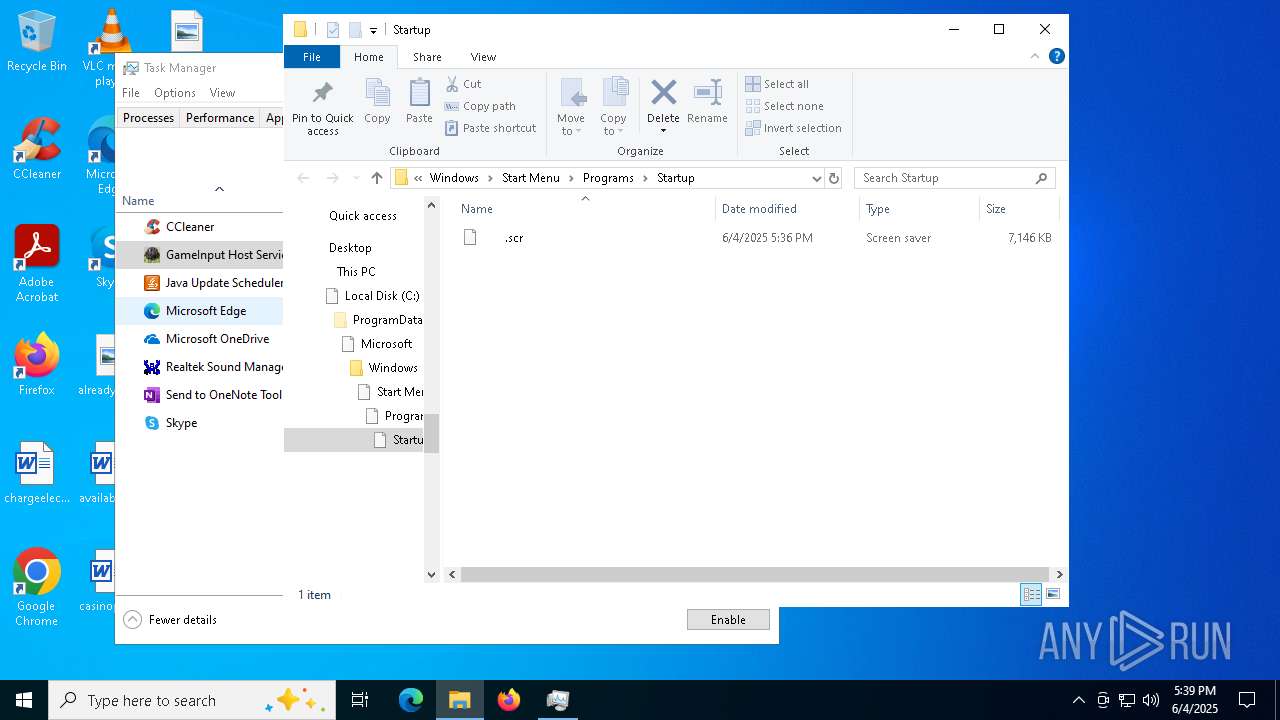Select Quick access in navigation pane
The image size is (1280, 720).
[363, 216]
